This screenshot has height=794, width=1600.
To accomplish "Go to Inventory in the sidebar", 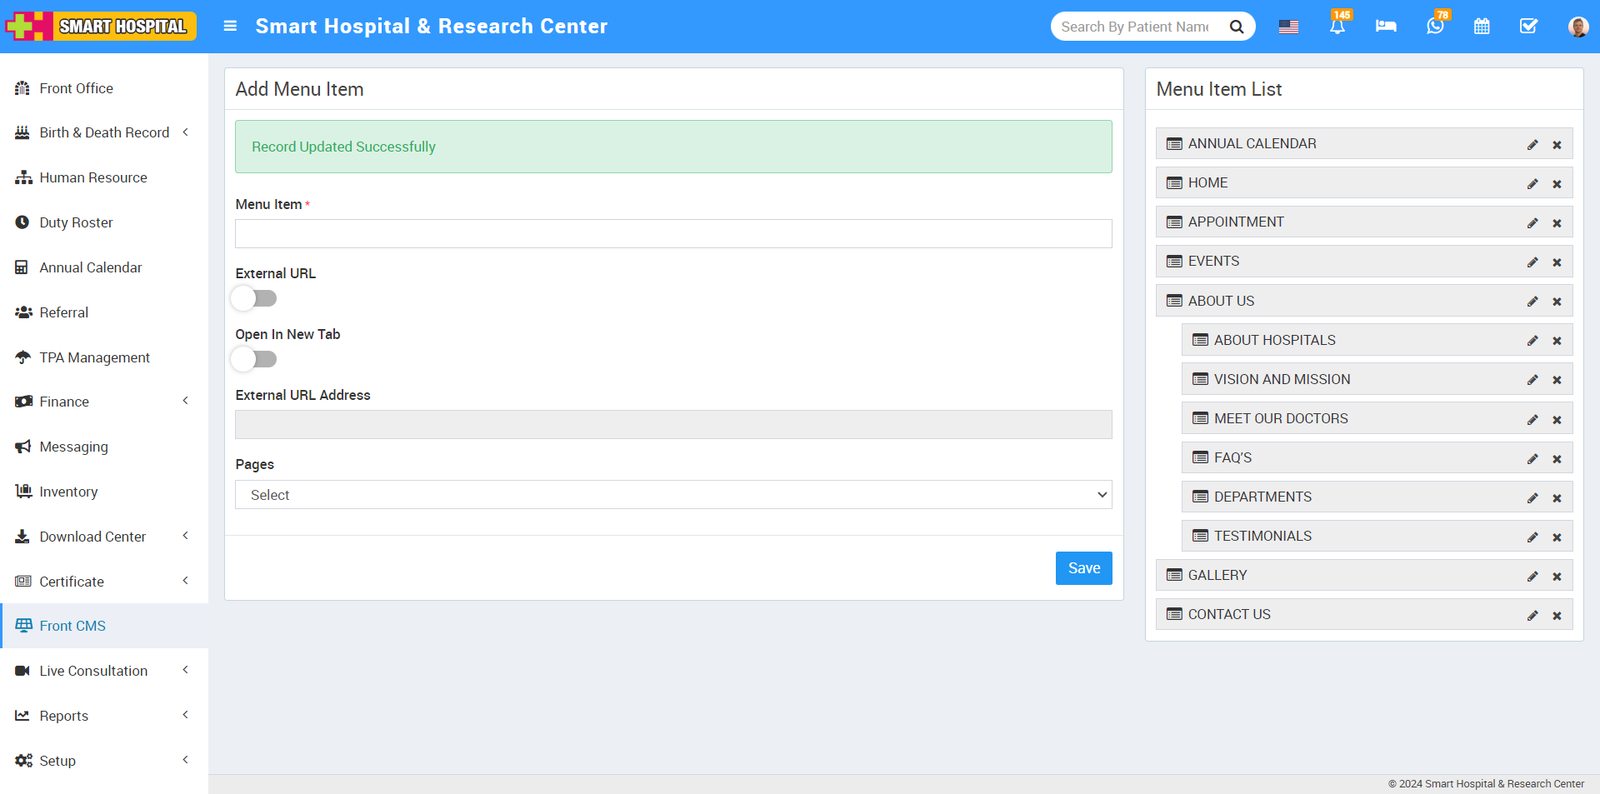I will pyautogui.click(x=68, y=492).
